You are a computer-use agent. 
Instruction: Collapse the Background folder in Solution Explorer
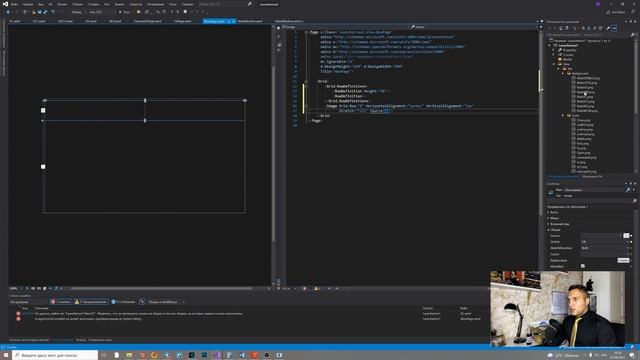point(563,73)
